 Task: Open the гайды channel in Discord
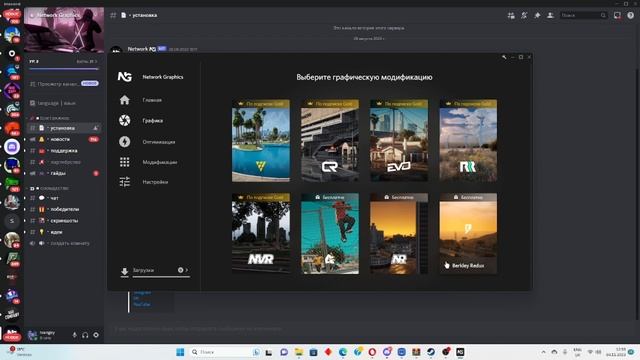(64, 173)
